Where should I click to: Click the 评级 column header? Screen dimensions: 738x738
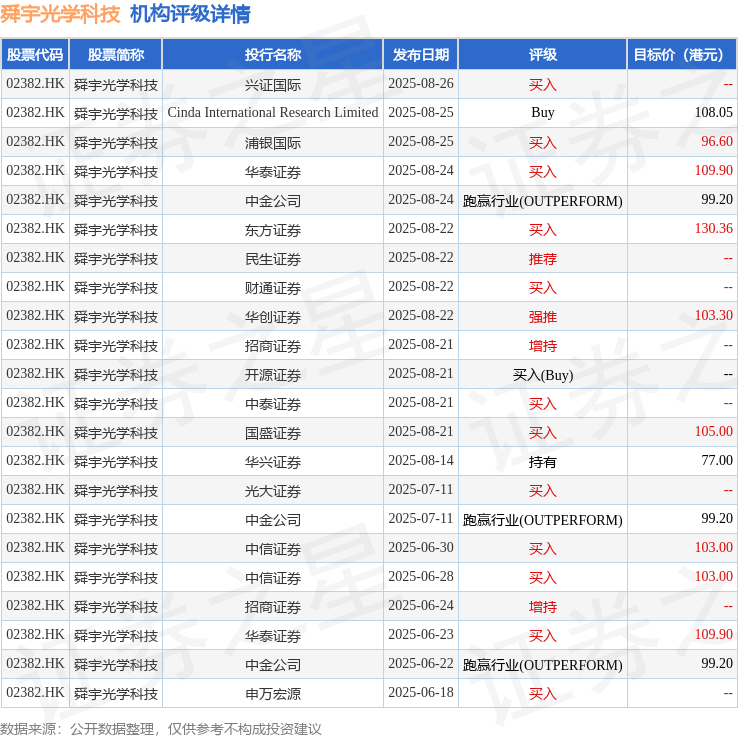click(x=543, y=55)
